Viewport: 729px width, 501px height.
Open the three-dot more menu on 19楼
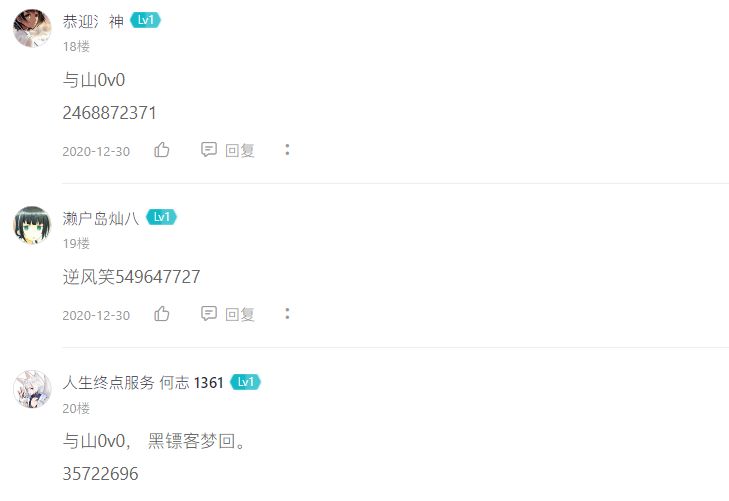(287, 314)
